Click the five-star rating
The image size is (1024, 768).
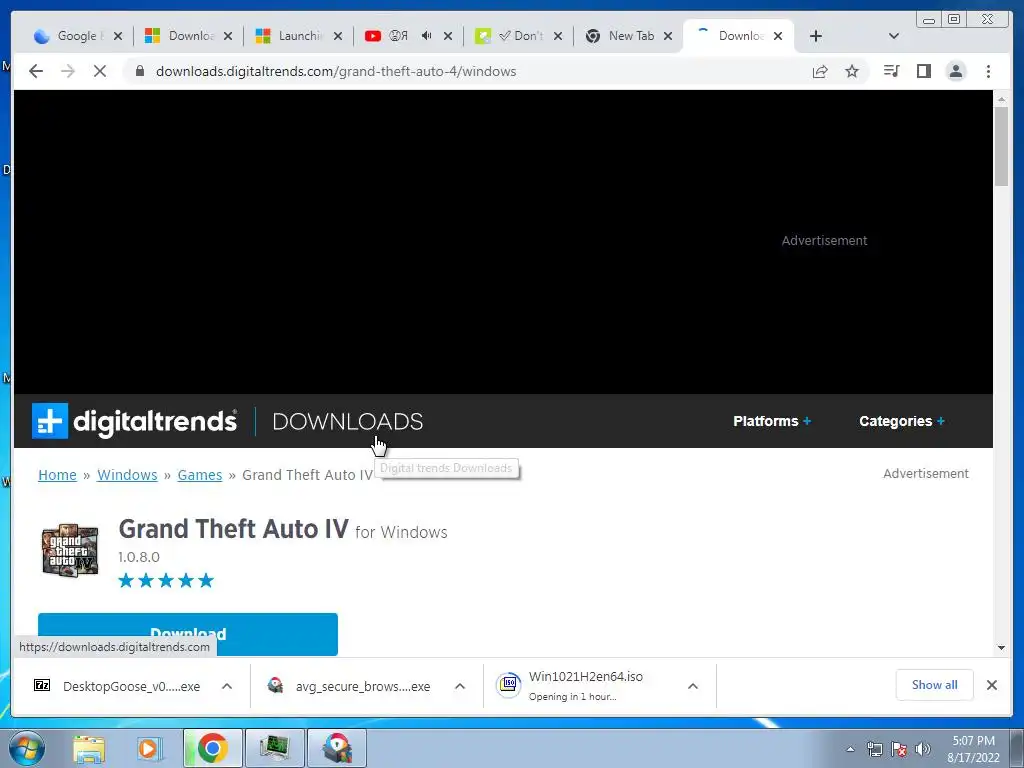click(166, 581)
